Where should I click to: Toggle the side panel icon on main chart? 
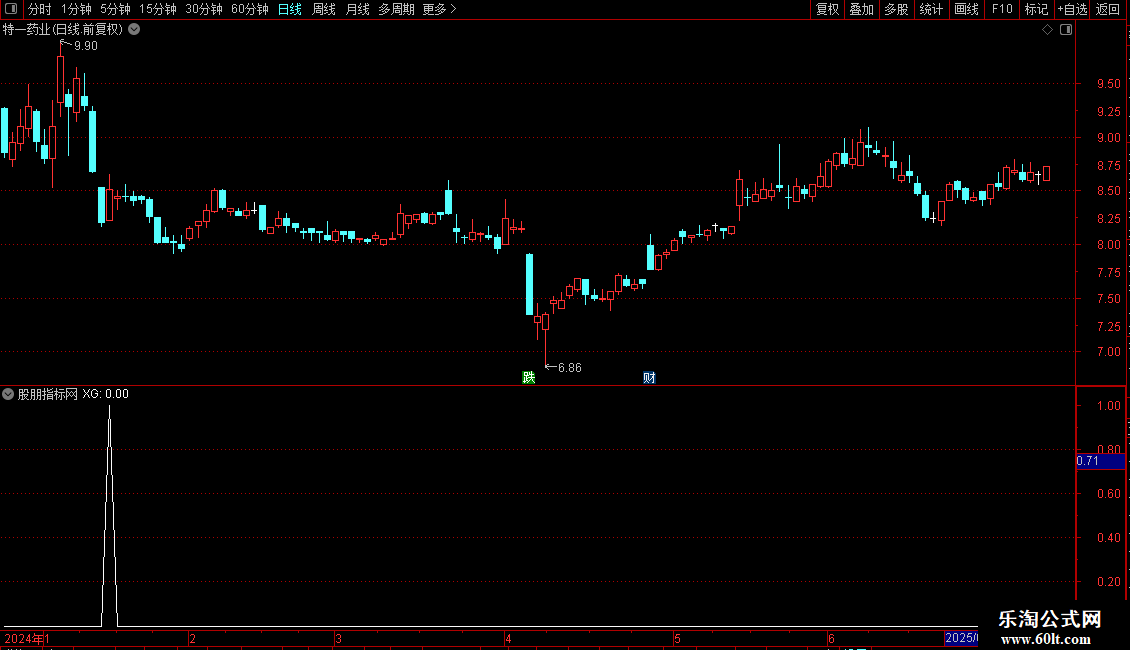coord(1066,30)
